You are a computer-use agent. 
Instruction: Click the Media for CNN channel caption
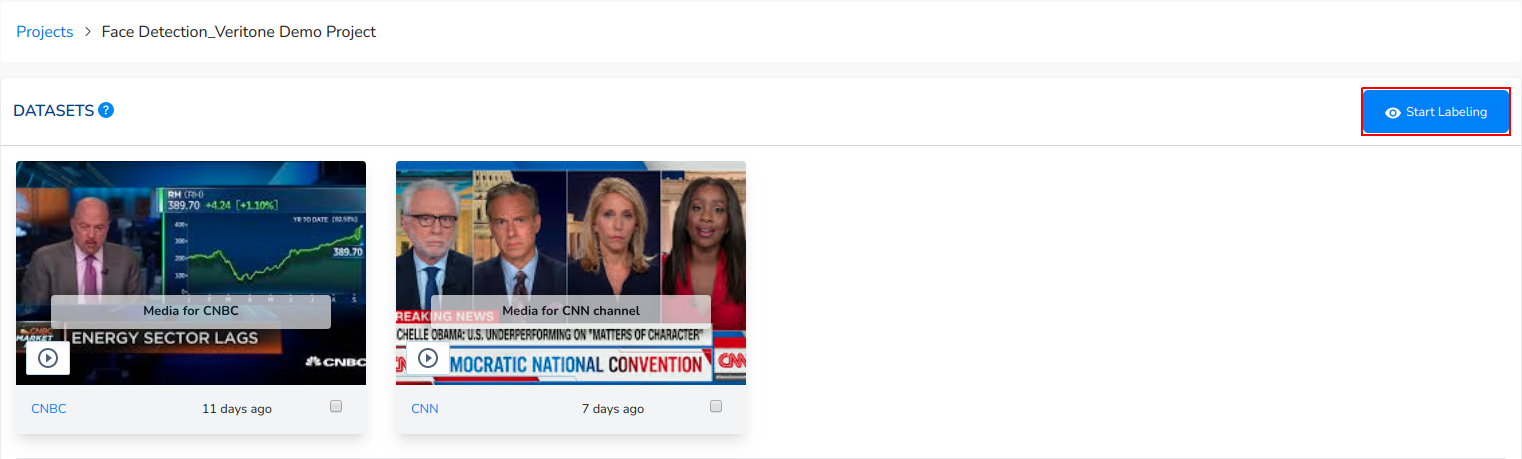(x=571, y=311)
